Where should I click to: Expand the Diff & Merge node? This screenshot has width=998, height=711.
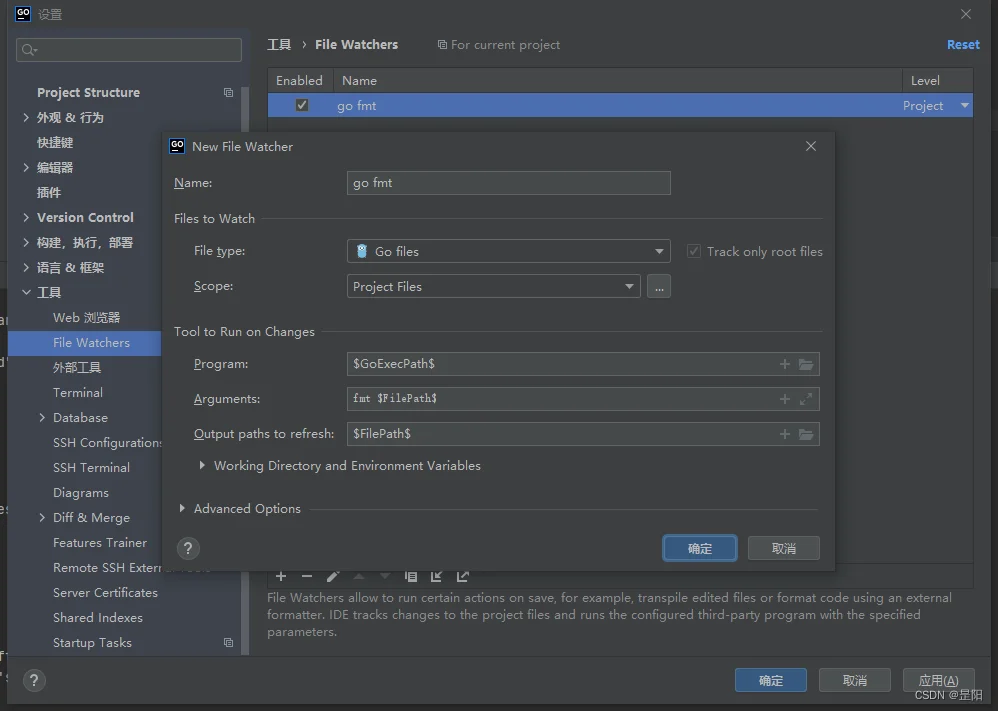point(42,517)
